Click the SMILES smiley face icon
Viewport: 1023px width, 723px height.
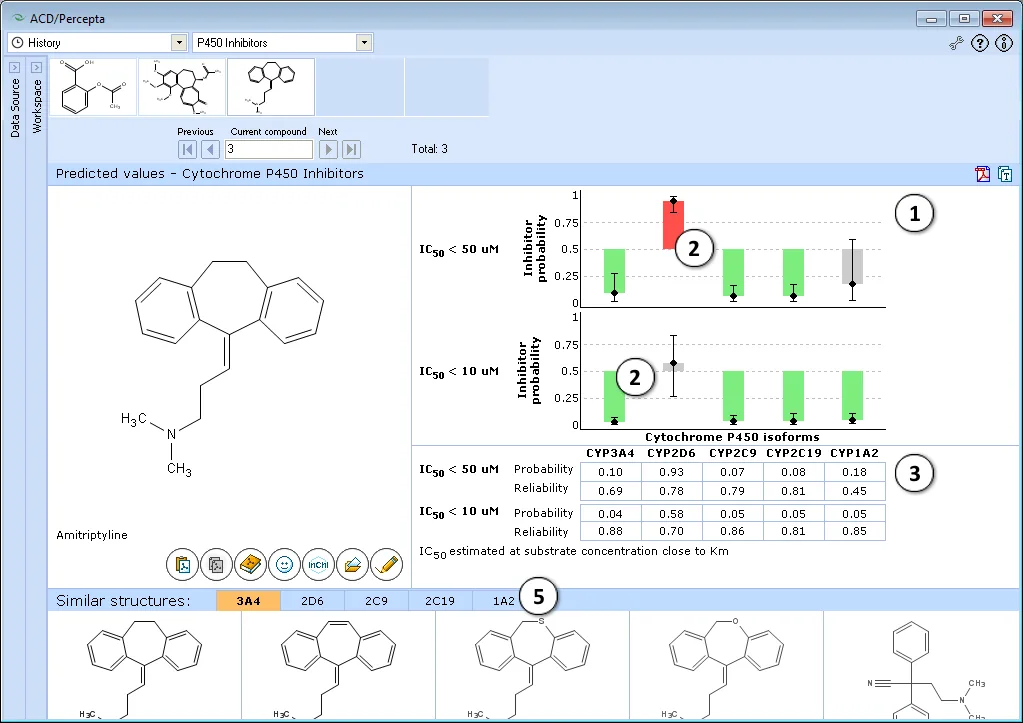tap(284, 564)
